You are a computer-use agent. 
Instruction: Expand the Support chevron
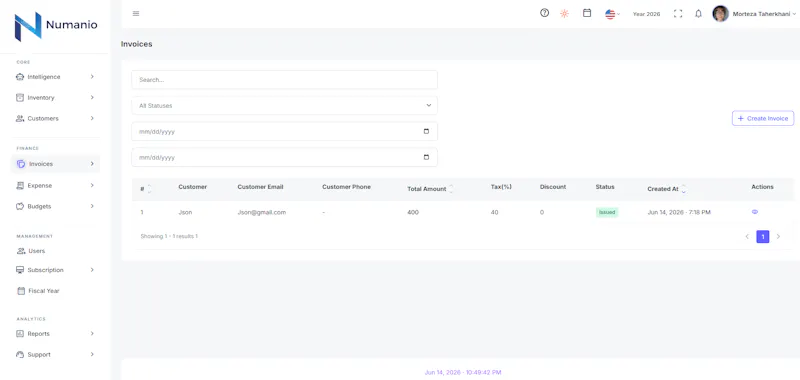[x=92, y=354]
